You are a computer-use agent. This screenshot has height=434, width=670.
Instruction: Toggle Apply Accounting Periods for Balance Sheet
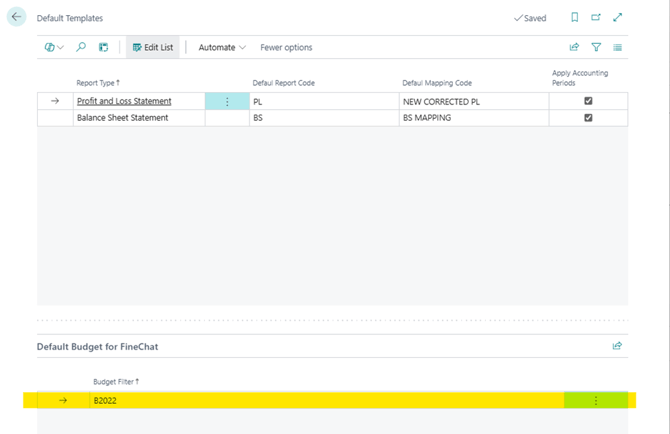[588, 118]
